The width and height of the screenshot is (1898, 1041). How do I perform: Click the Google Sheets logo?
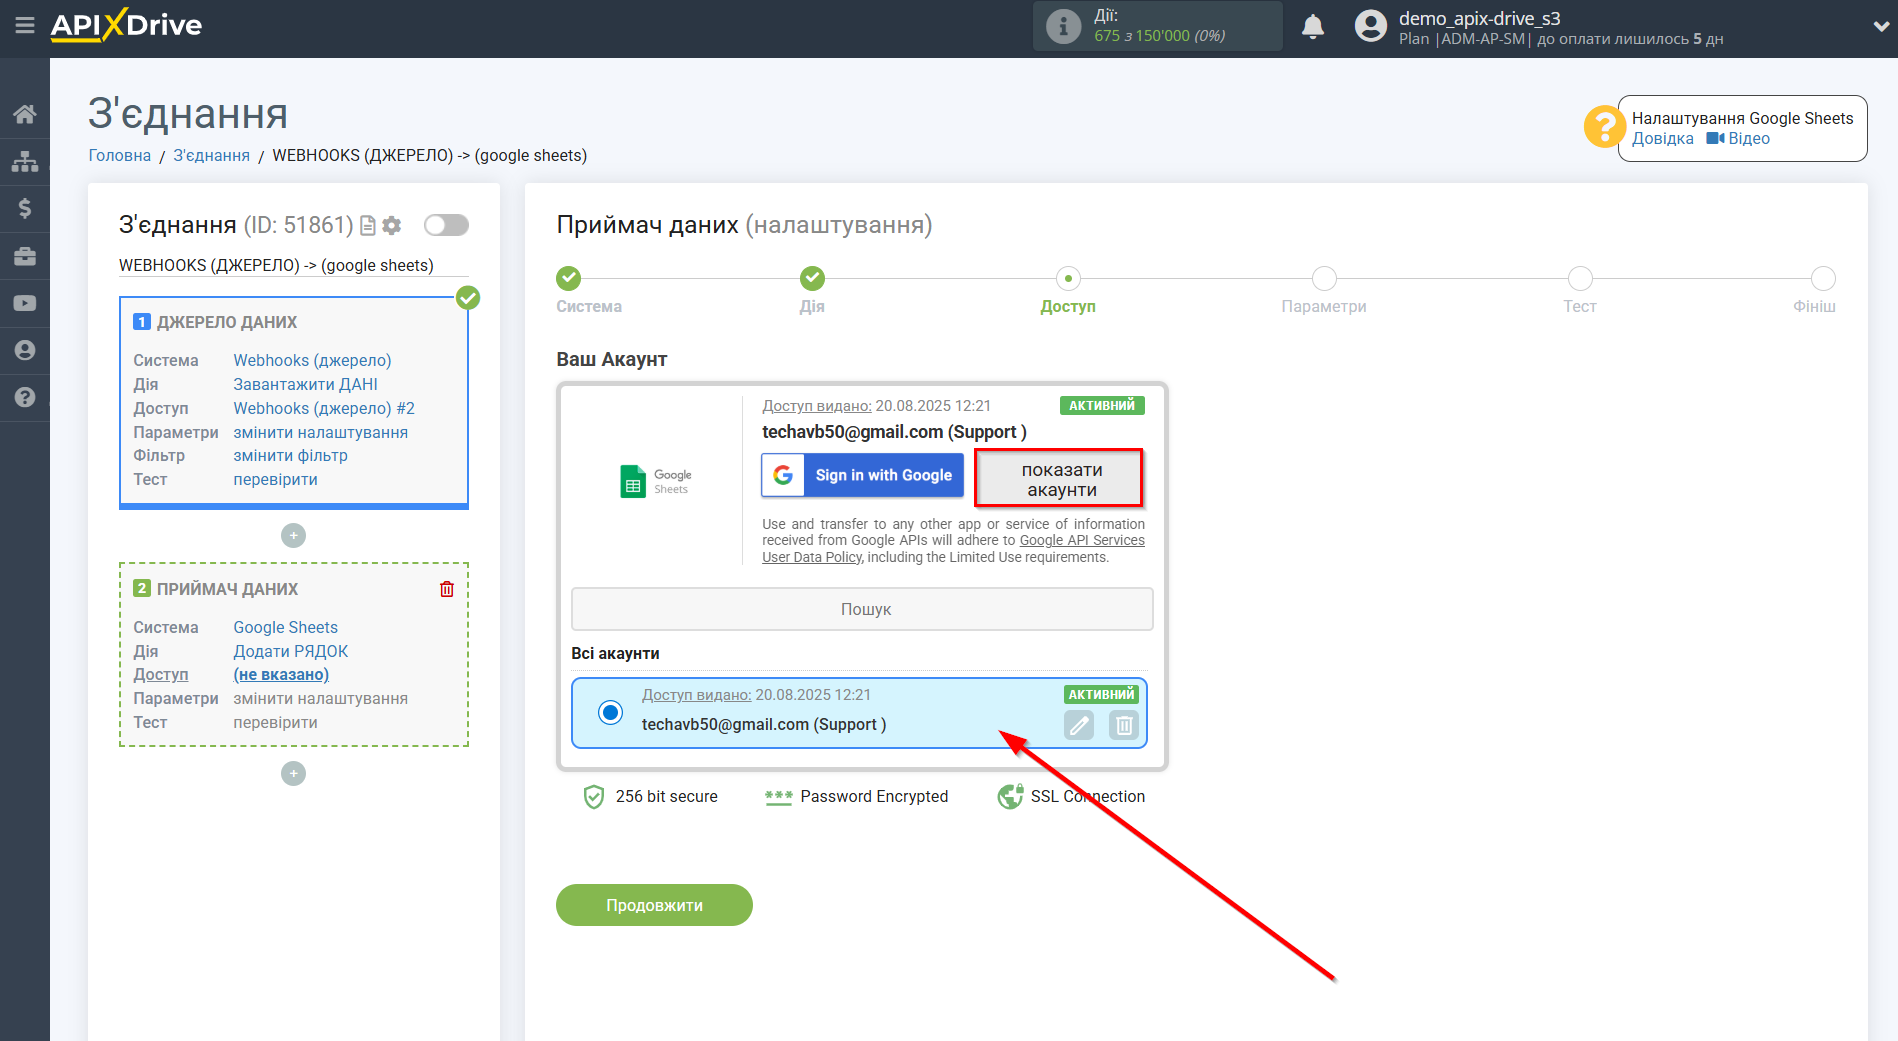coord(655,481)
